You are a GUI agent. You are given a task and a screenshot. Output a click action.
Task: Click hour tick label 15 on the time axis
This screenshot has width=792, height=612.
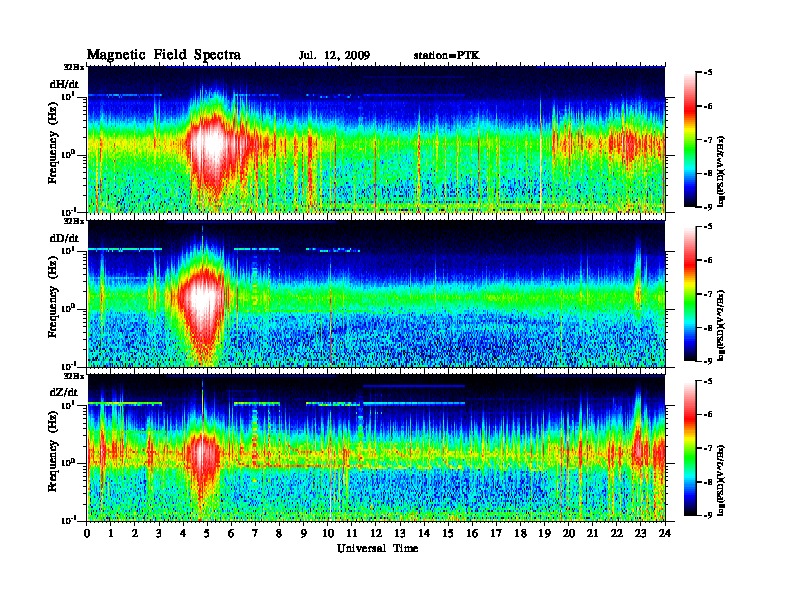tap(448, 533)
